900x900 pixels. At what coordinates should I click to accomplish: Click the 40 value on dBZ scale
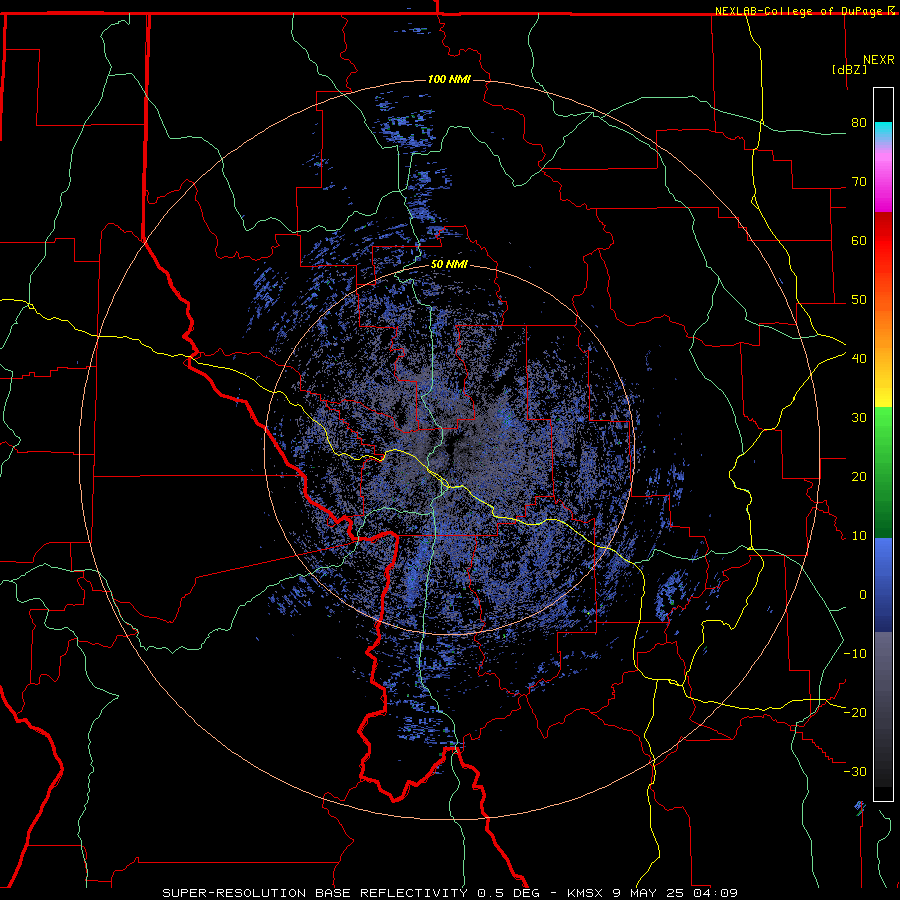point(859,359)
